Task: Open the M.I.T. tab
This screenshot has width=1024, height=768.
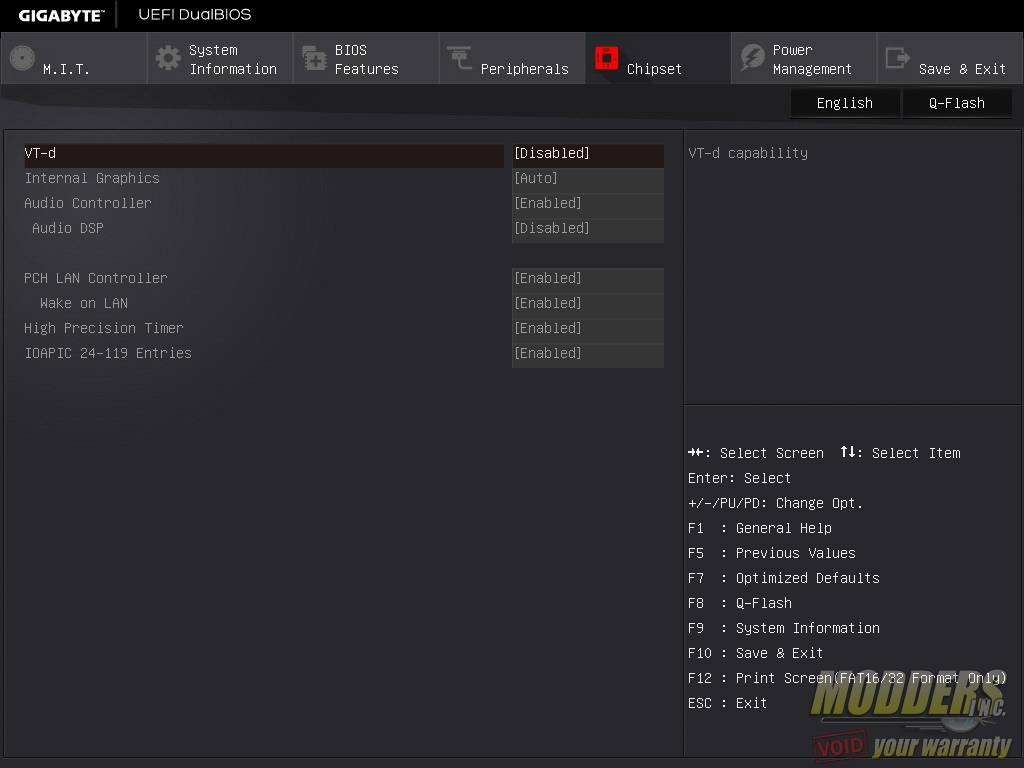Action: click(x=74, y=58)
